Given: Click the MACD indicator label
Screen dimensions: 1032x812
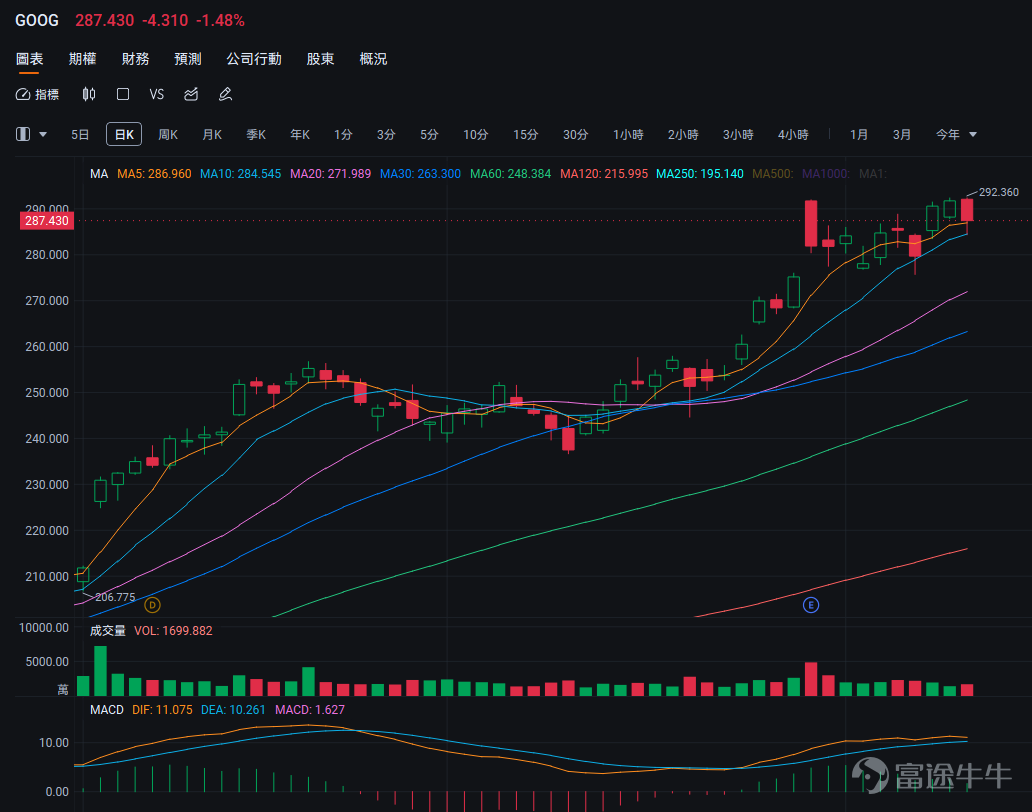Looking at the screenshot, I should pos(107,709).
